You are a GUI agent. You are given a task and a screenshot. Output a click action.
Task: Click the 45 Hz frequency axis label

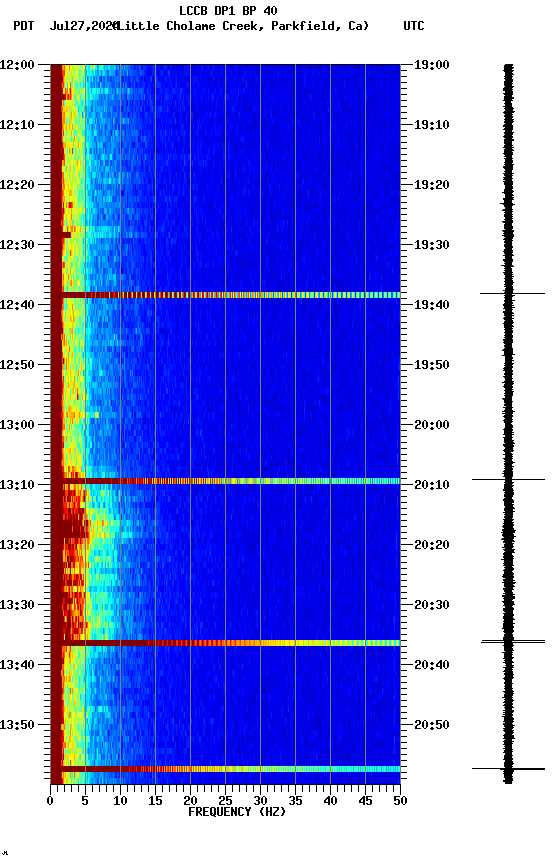[x=365, y=801]
